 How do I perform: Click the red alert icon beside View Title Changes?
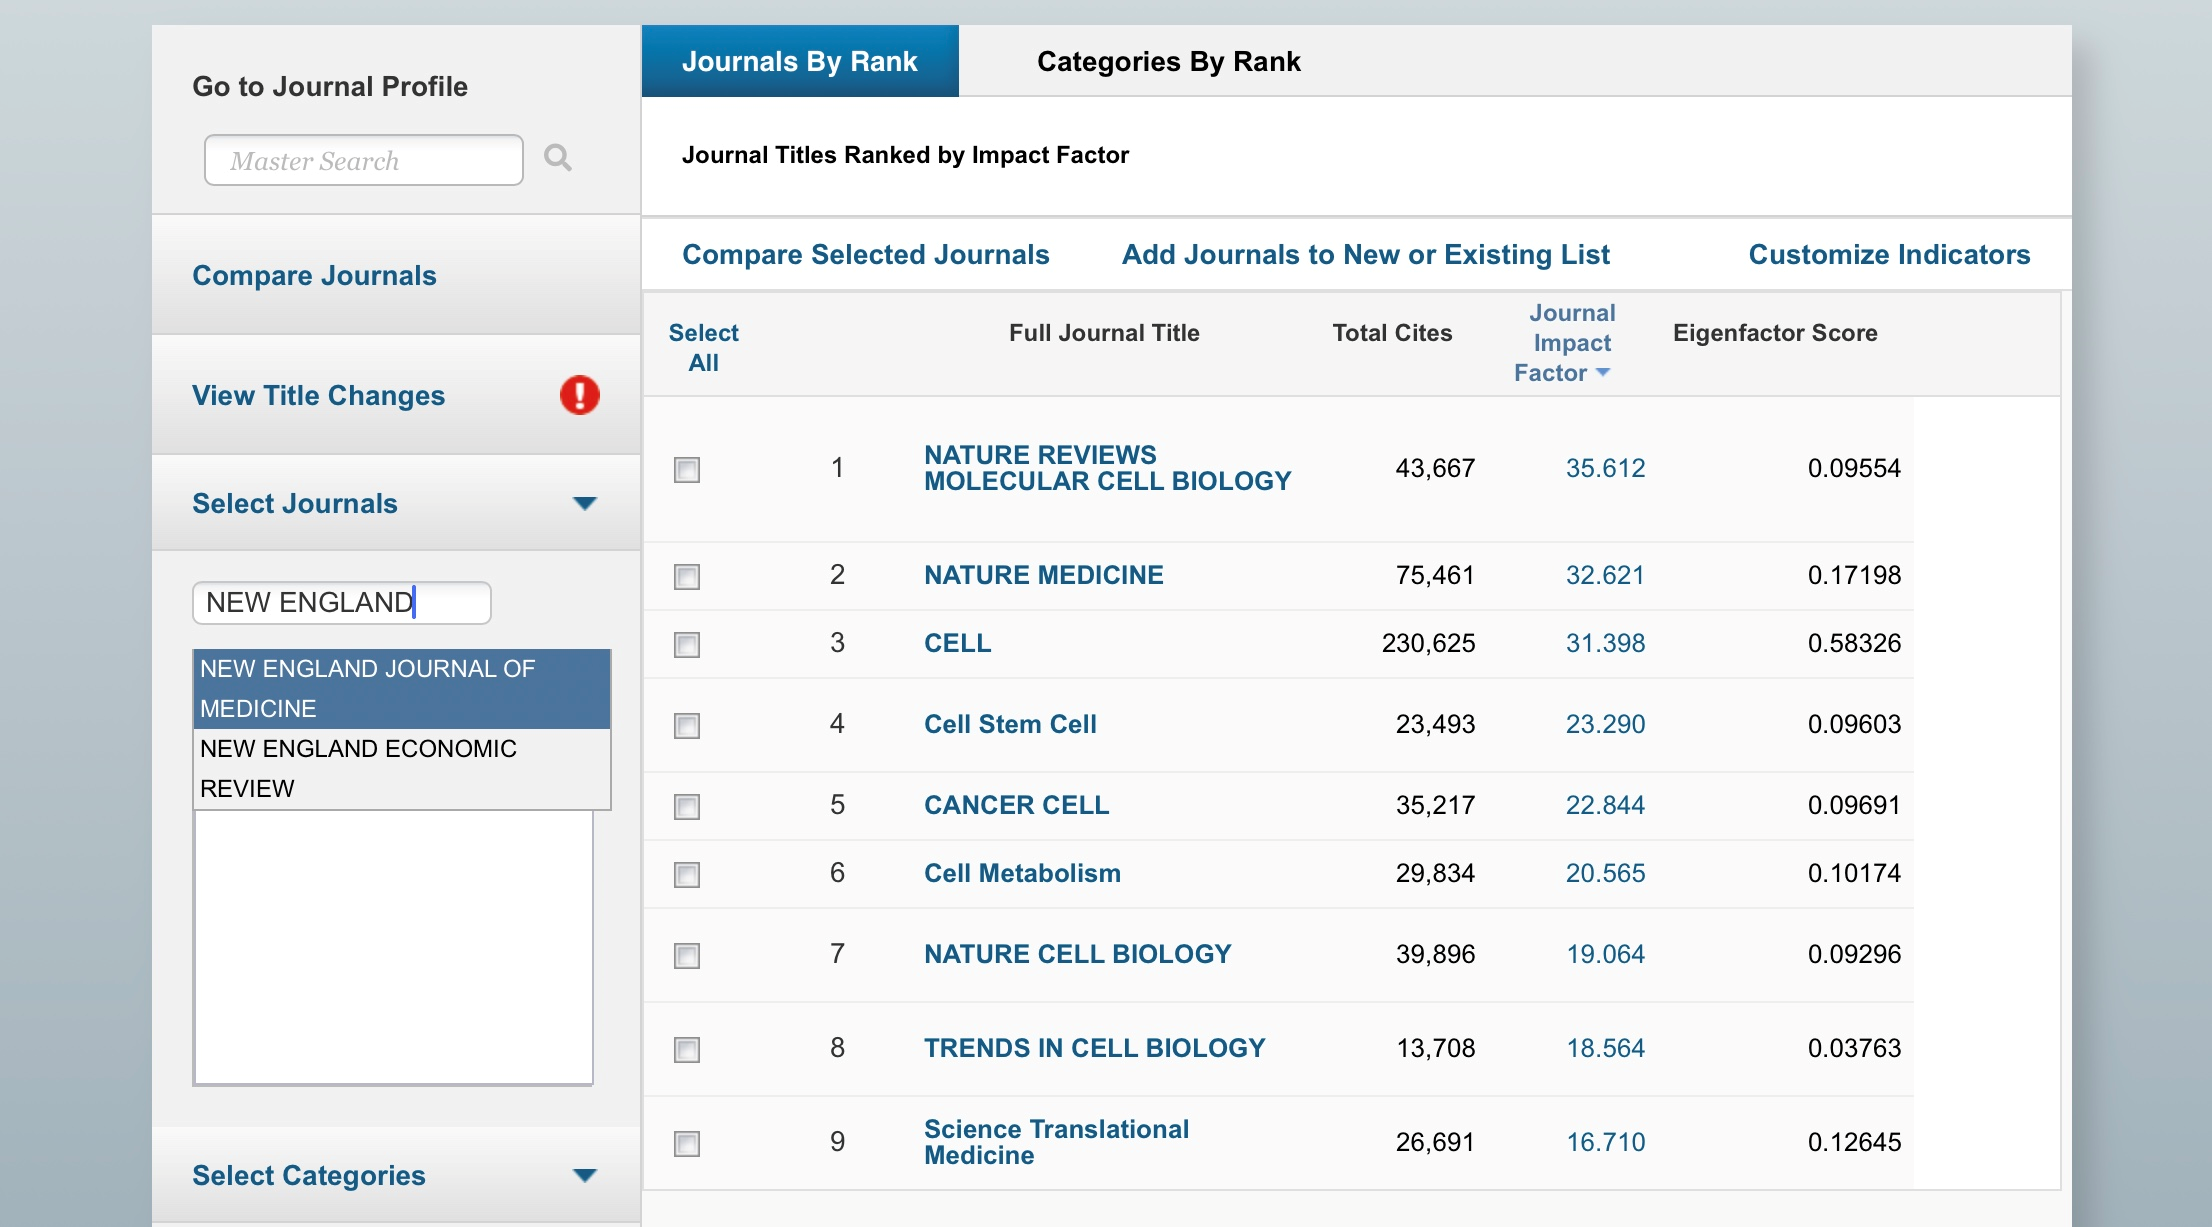point(579,395)
